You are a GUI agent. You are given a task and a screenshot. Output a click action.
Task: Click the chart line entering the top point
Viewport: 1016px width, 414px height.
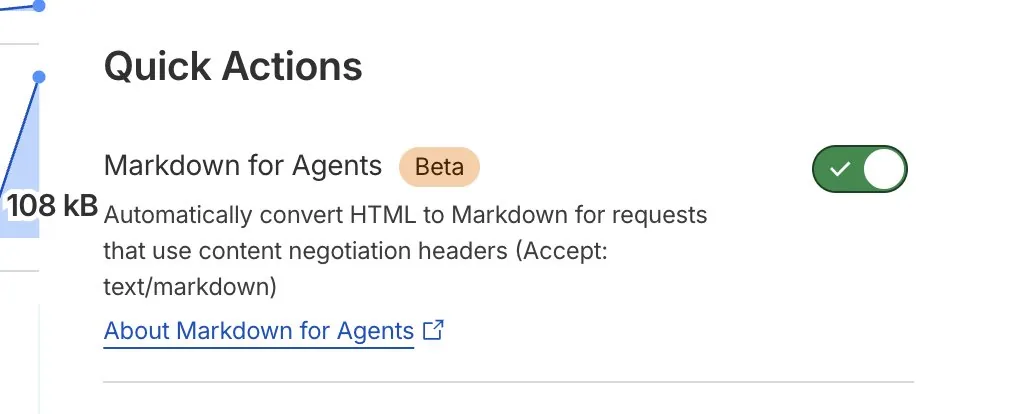click(x=16, y=8)
